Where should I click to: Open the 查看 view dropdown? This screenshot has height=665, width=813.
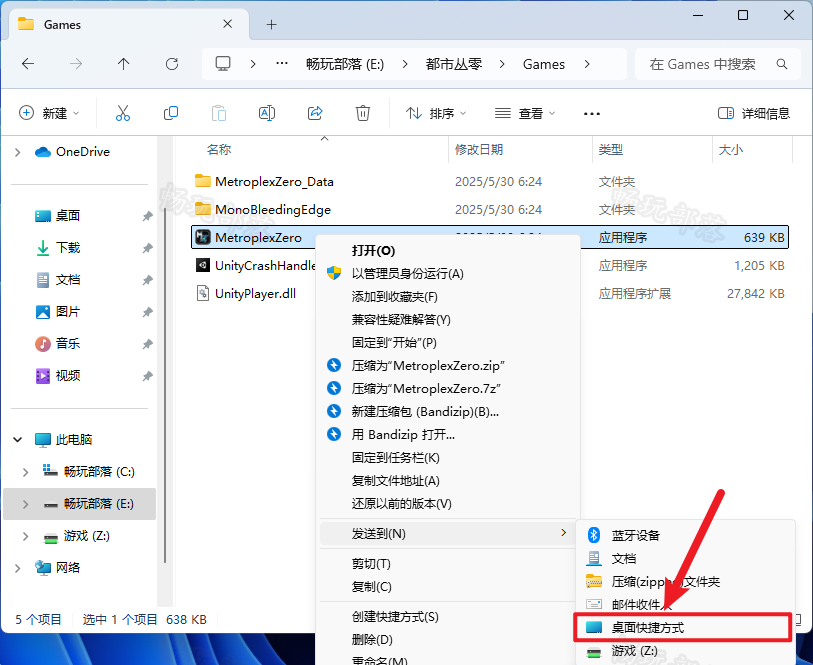point(525,113)
